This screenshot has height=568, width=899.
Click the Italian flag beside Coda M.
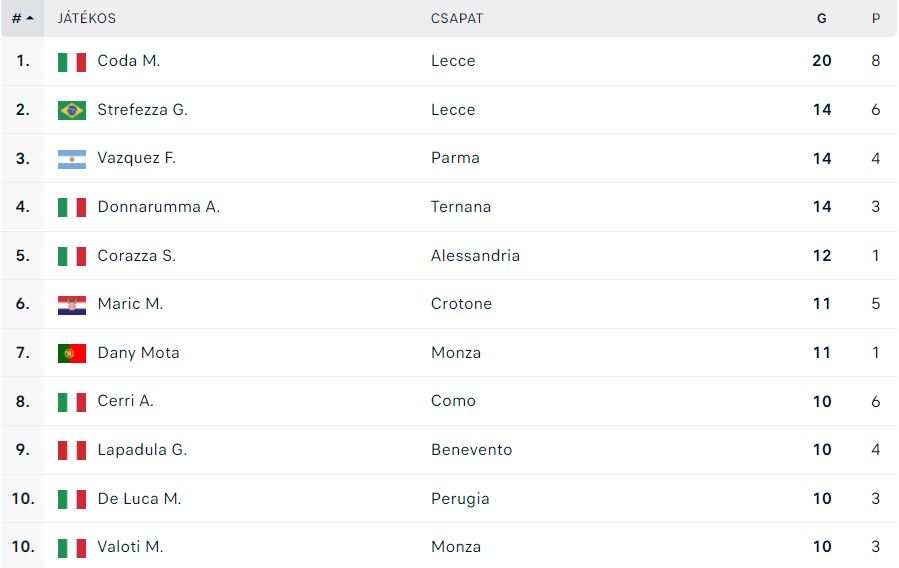pyautogui.click(x=72, y=62)
